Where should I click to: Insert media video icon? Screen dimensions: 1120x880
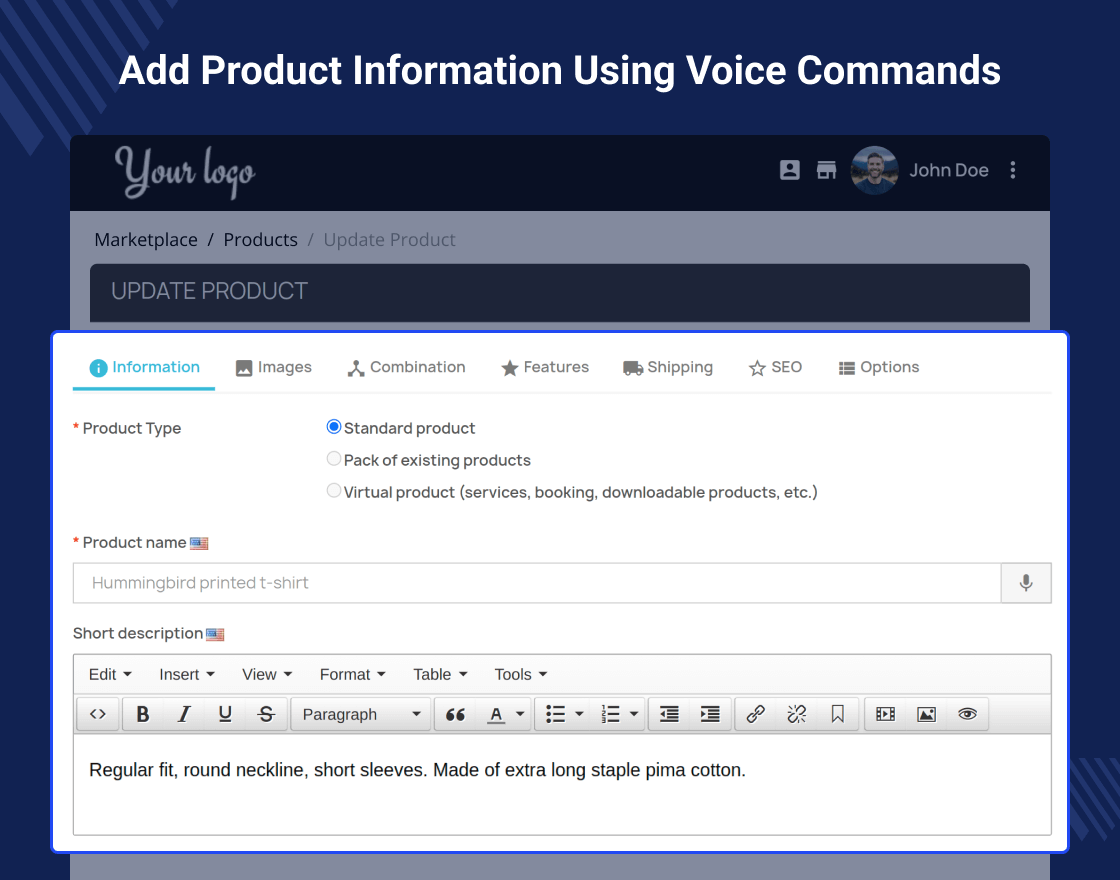[886, 714]
